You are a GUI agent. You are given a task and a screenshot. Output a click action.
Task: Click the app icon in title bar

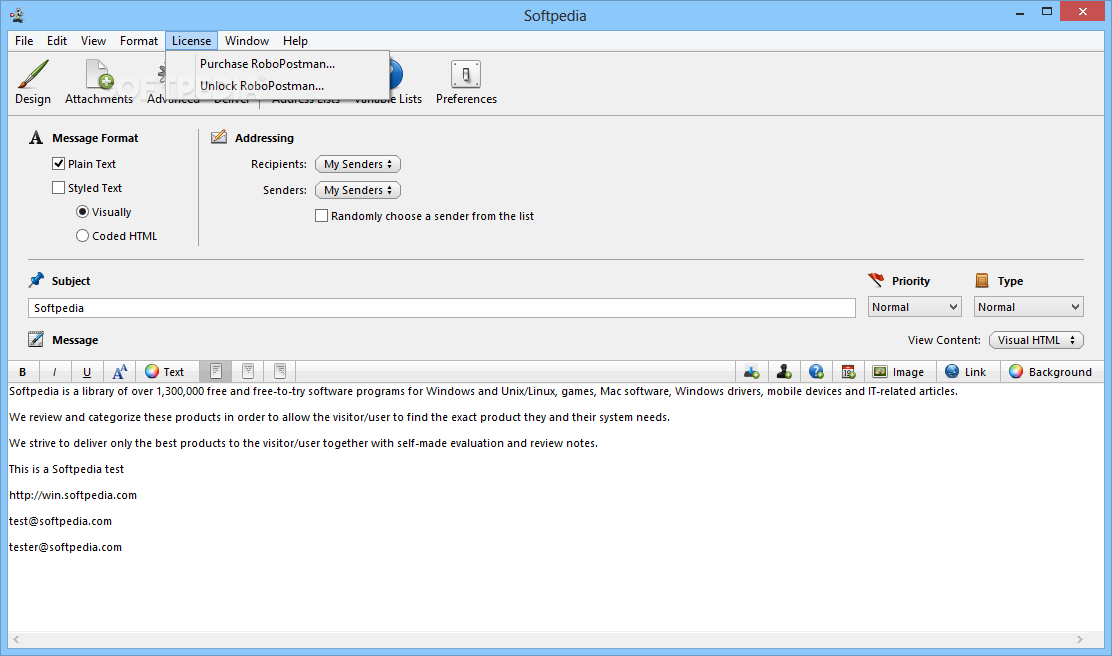pyautogui.click(x=17, y=15)
